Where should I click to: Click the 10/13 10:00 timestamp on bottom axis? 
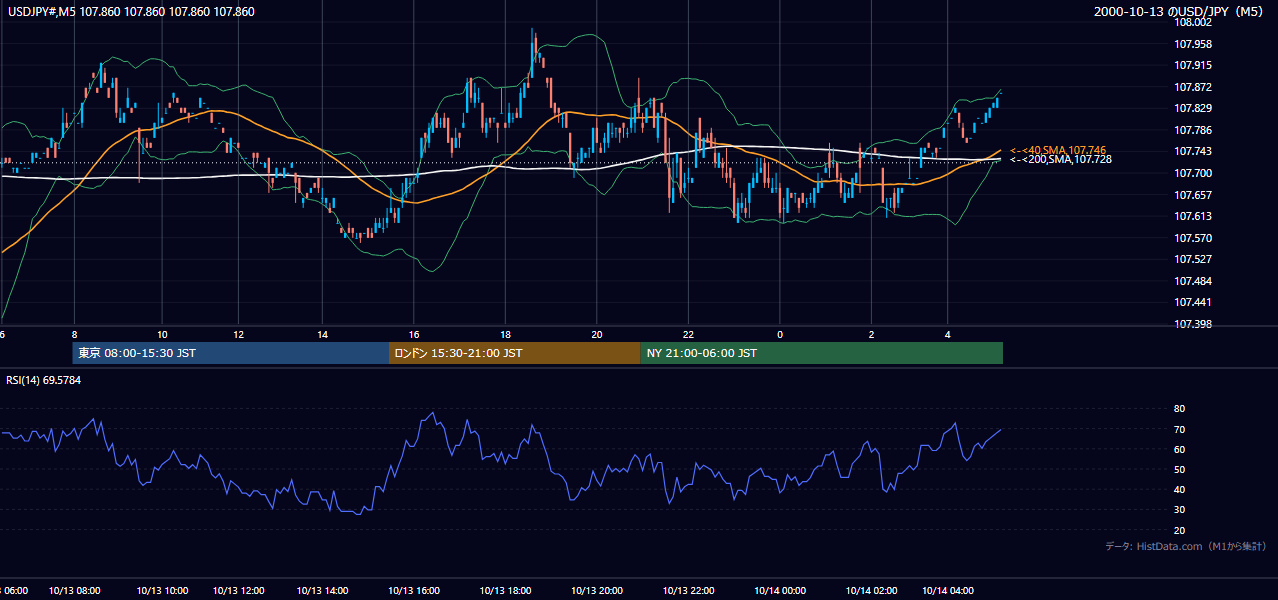click(x=162, y=591)
